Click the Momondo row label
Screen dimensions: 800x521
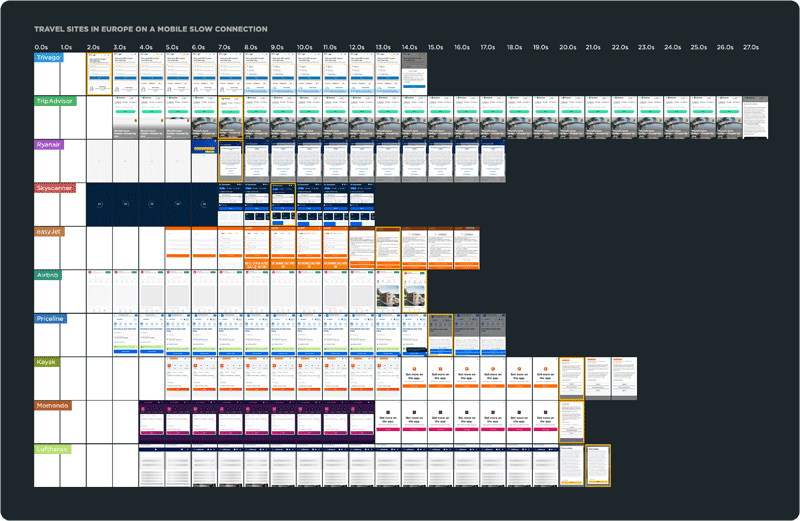tap(53, 406)
